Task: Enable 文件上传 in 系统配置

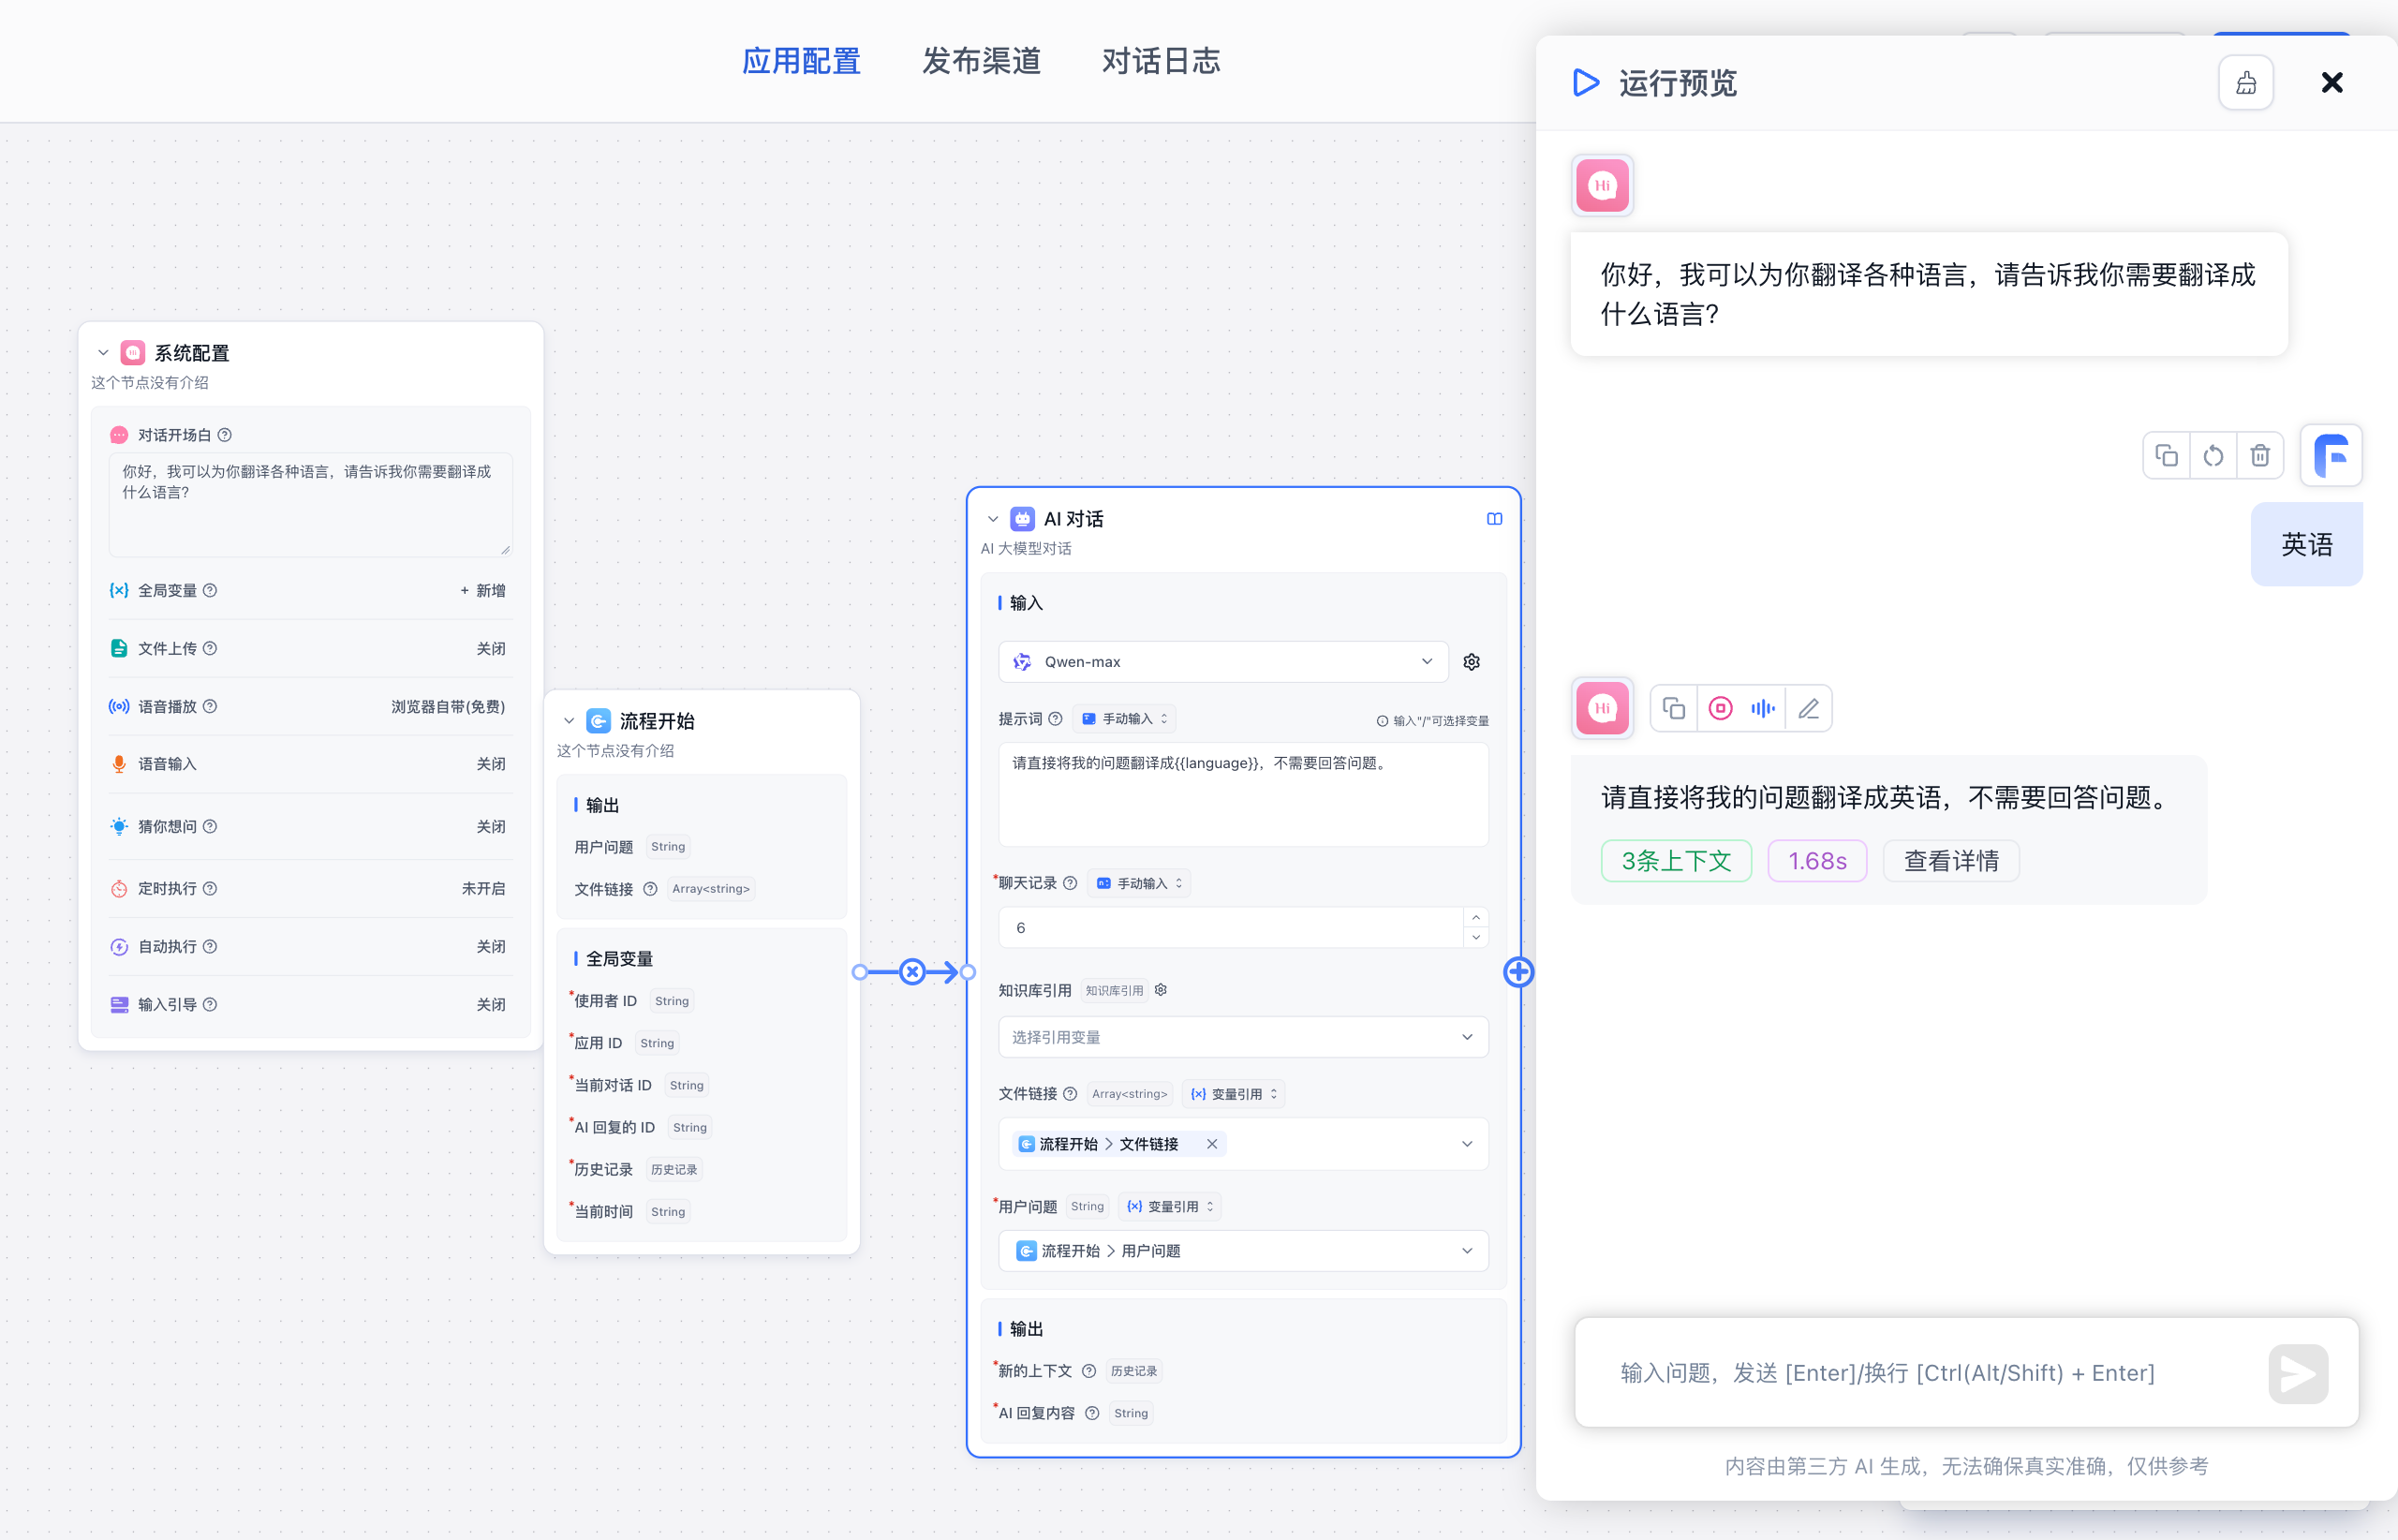Action: tap(491, 648)
